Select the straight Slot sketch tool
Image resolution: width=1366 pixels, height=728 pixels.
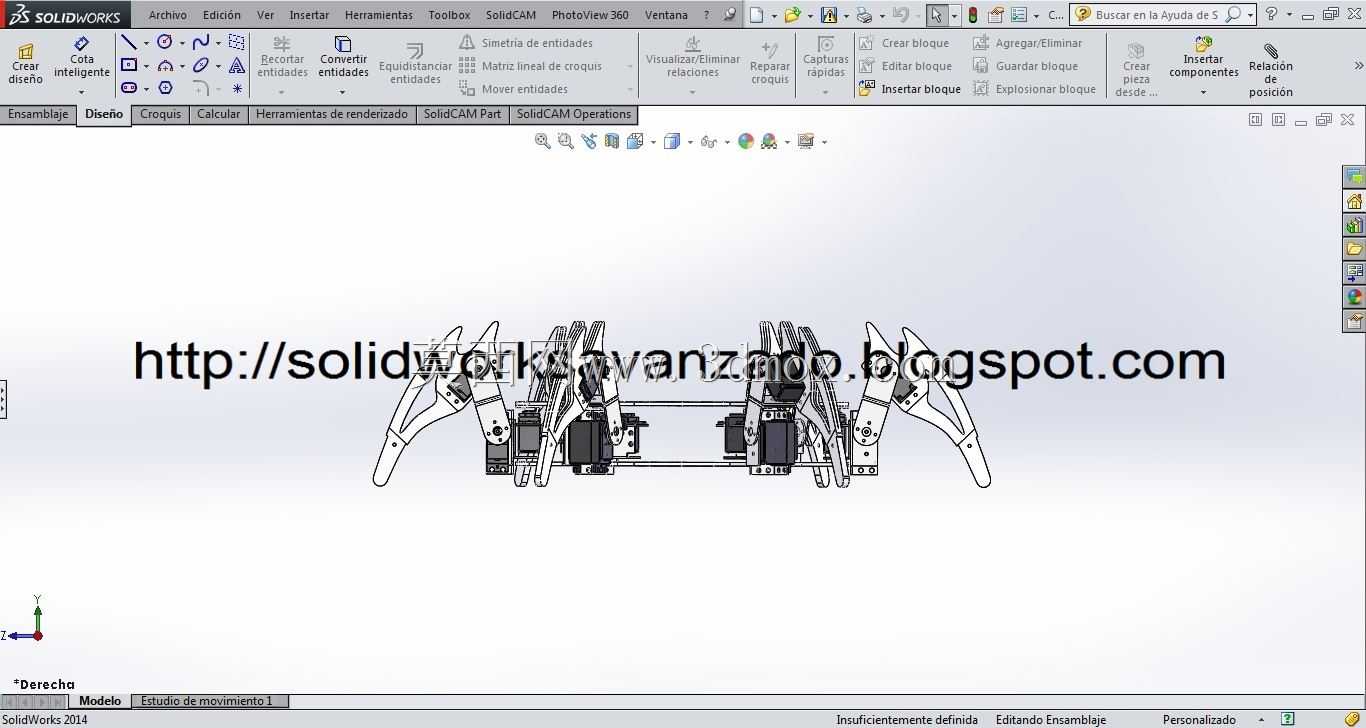click(x=129, y=88)
